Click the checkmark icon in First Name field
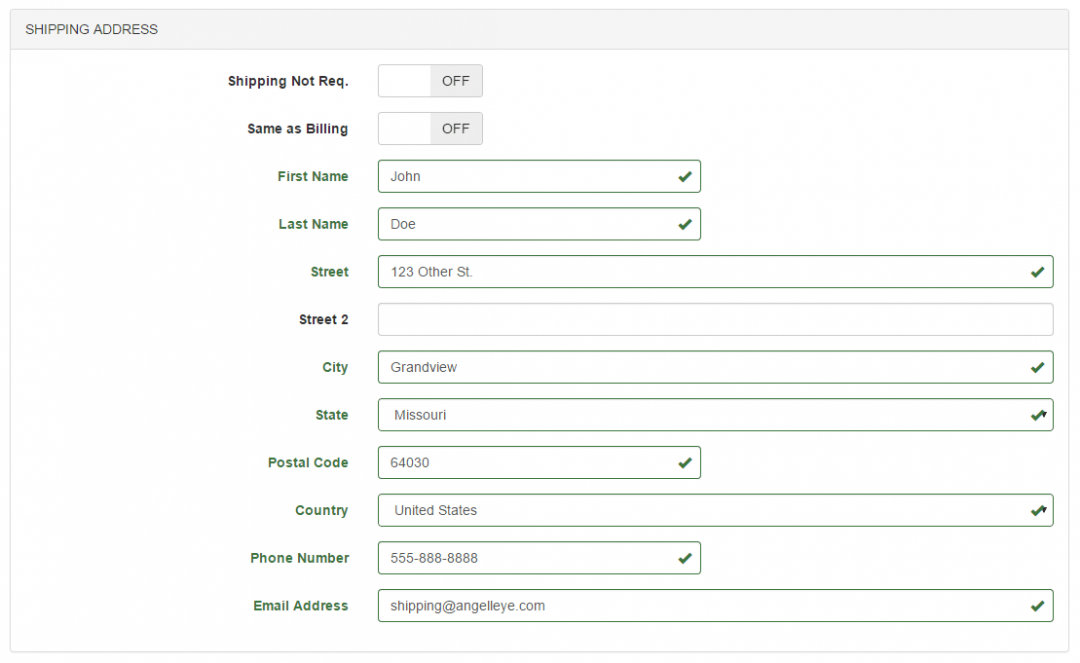The width and height of the screenshot is (1080, 663). [x=685, y=176]
